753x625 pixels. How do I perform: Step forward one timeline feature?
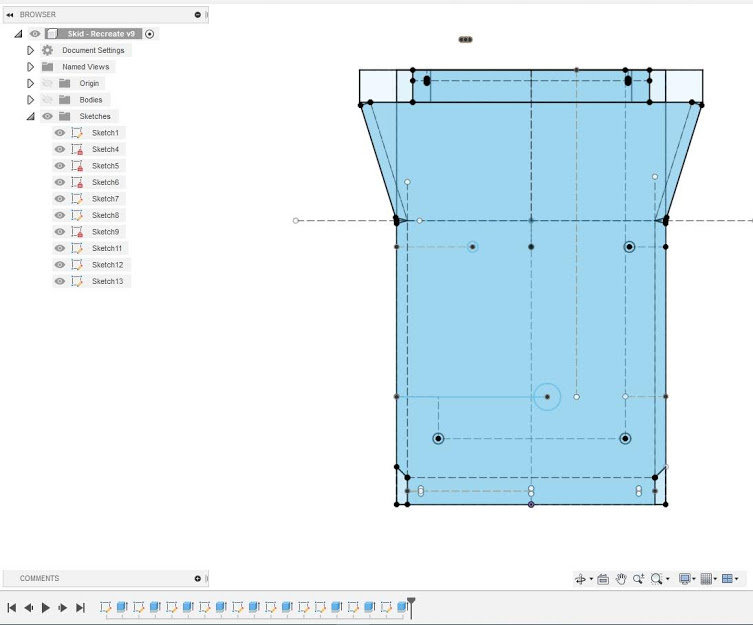coord(62,608)
